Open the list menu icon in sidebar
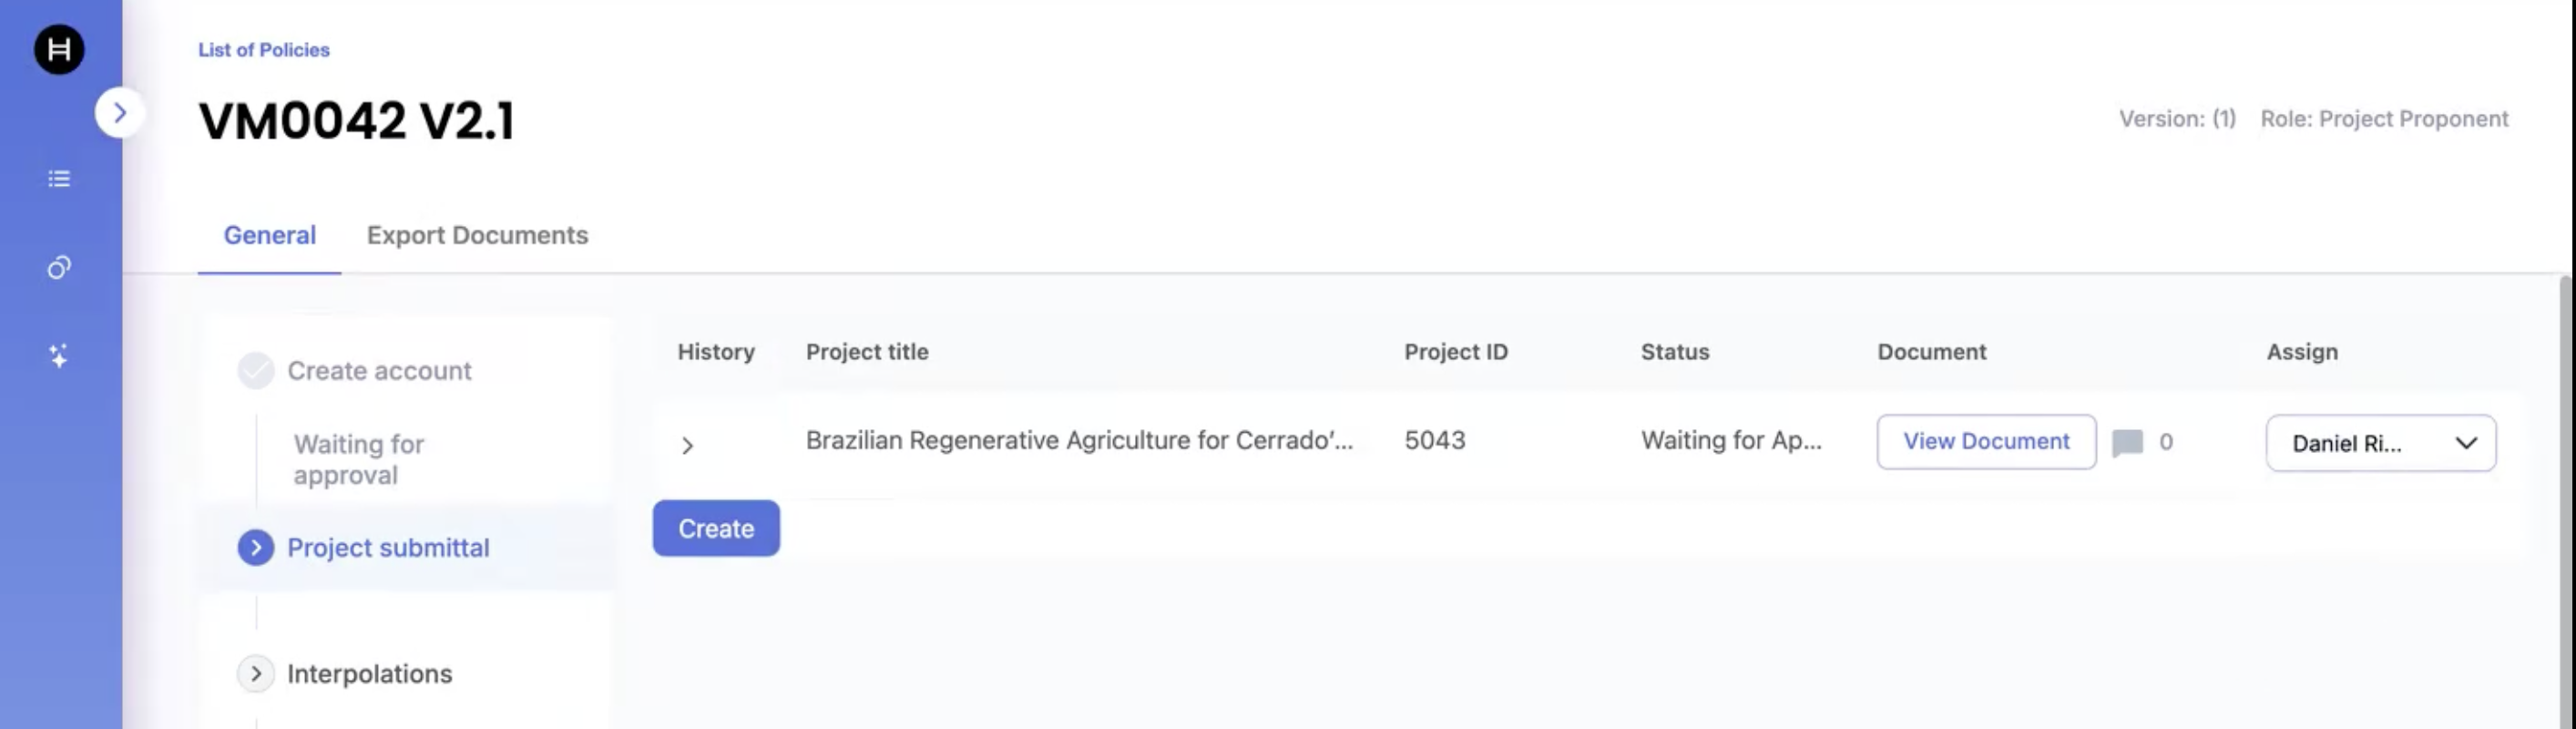The image size is (2576, 729). pyautogui.click(x=59, y=179)
